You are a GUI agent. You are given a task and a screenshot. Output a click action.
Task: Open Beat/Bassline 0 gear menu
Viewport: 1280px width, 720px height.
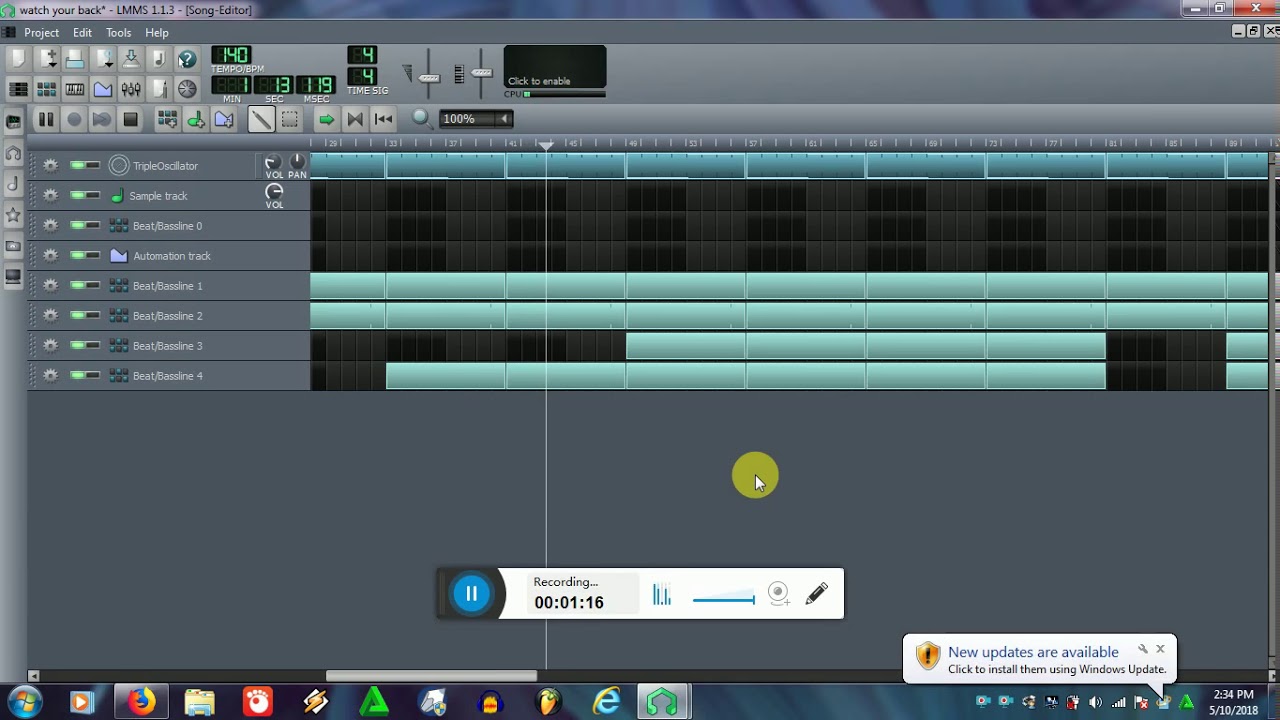click(x=50, y=226)
